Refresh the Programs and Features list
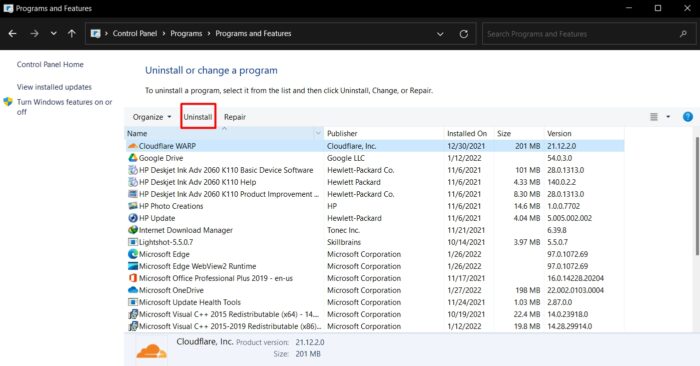700x366 pixels. tap(464, 34)
